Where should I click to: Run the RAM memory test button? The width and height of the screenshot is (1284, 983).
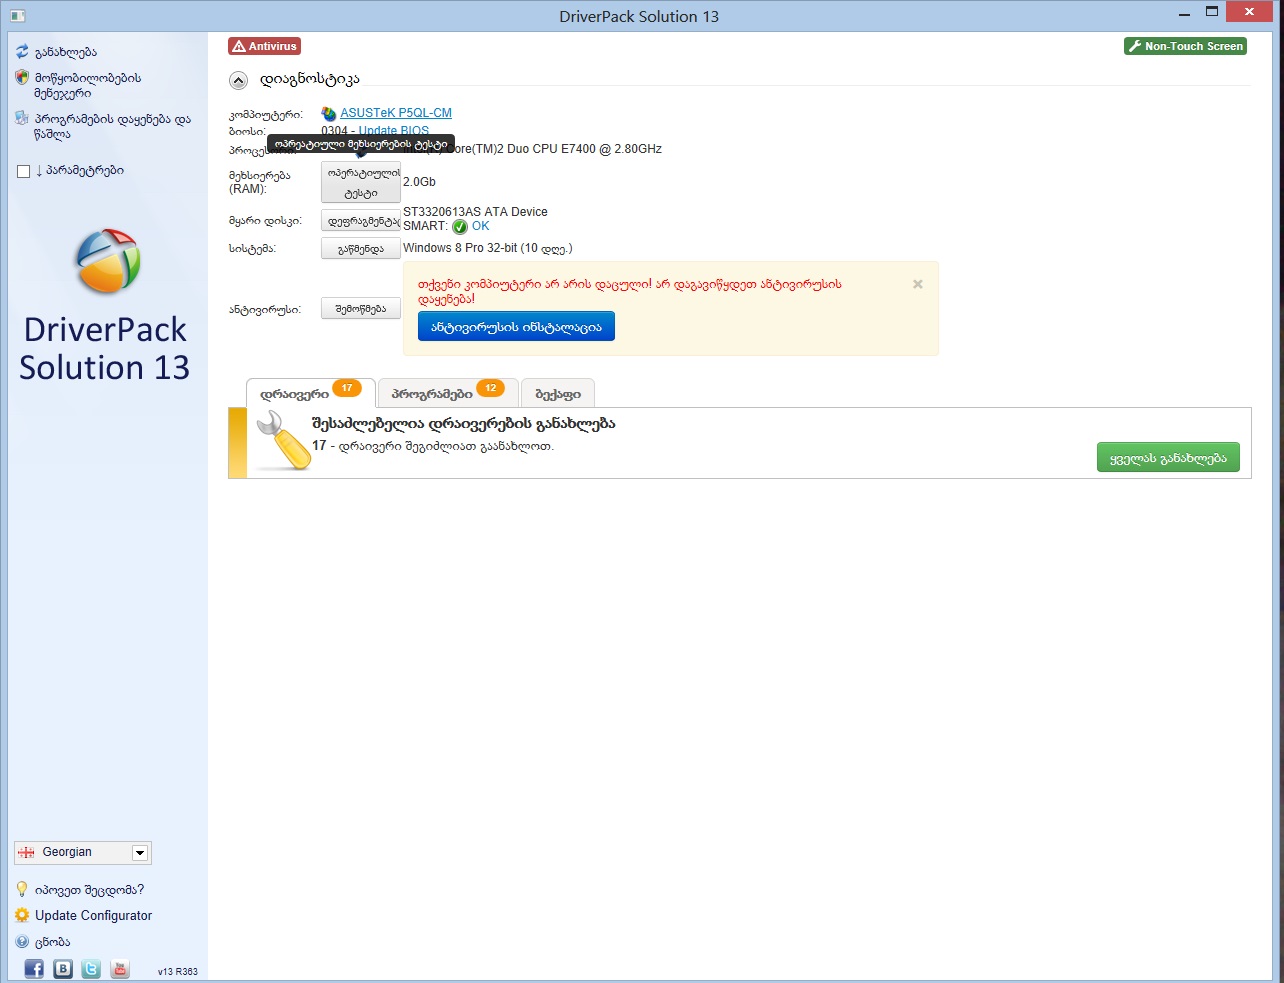[x=360, y=182]
